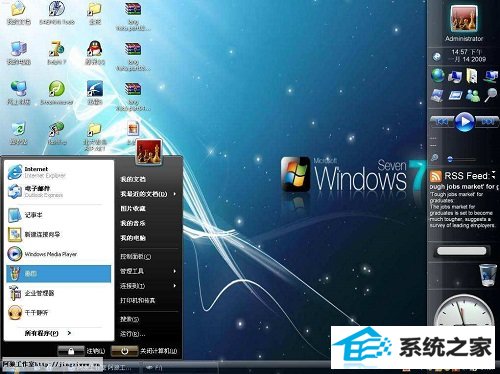Image resolution: width=500 pixels, height=374 pixels.
Task: Launch Windows Media Player from the Start menu
Action: tap(58, 254)
